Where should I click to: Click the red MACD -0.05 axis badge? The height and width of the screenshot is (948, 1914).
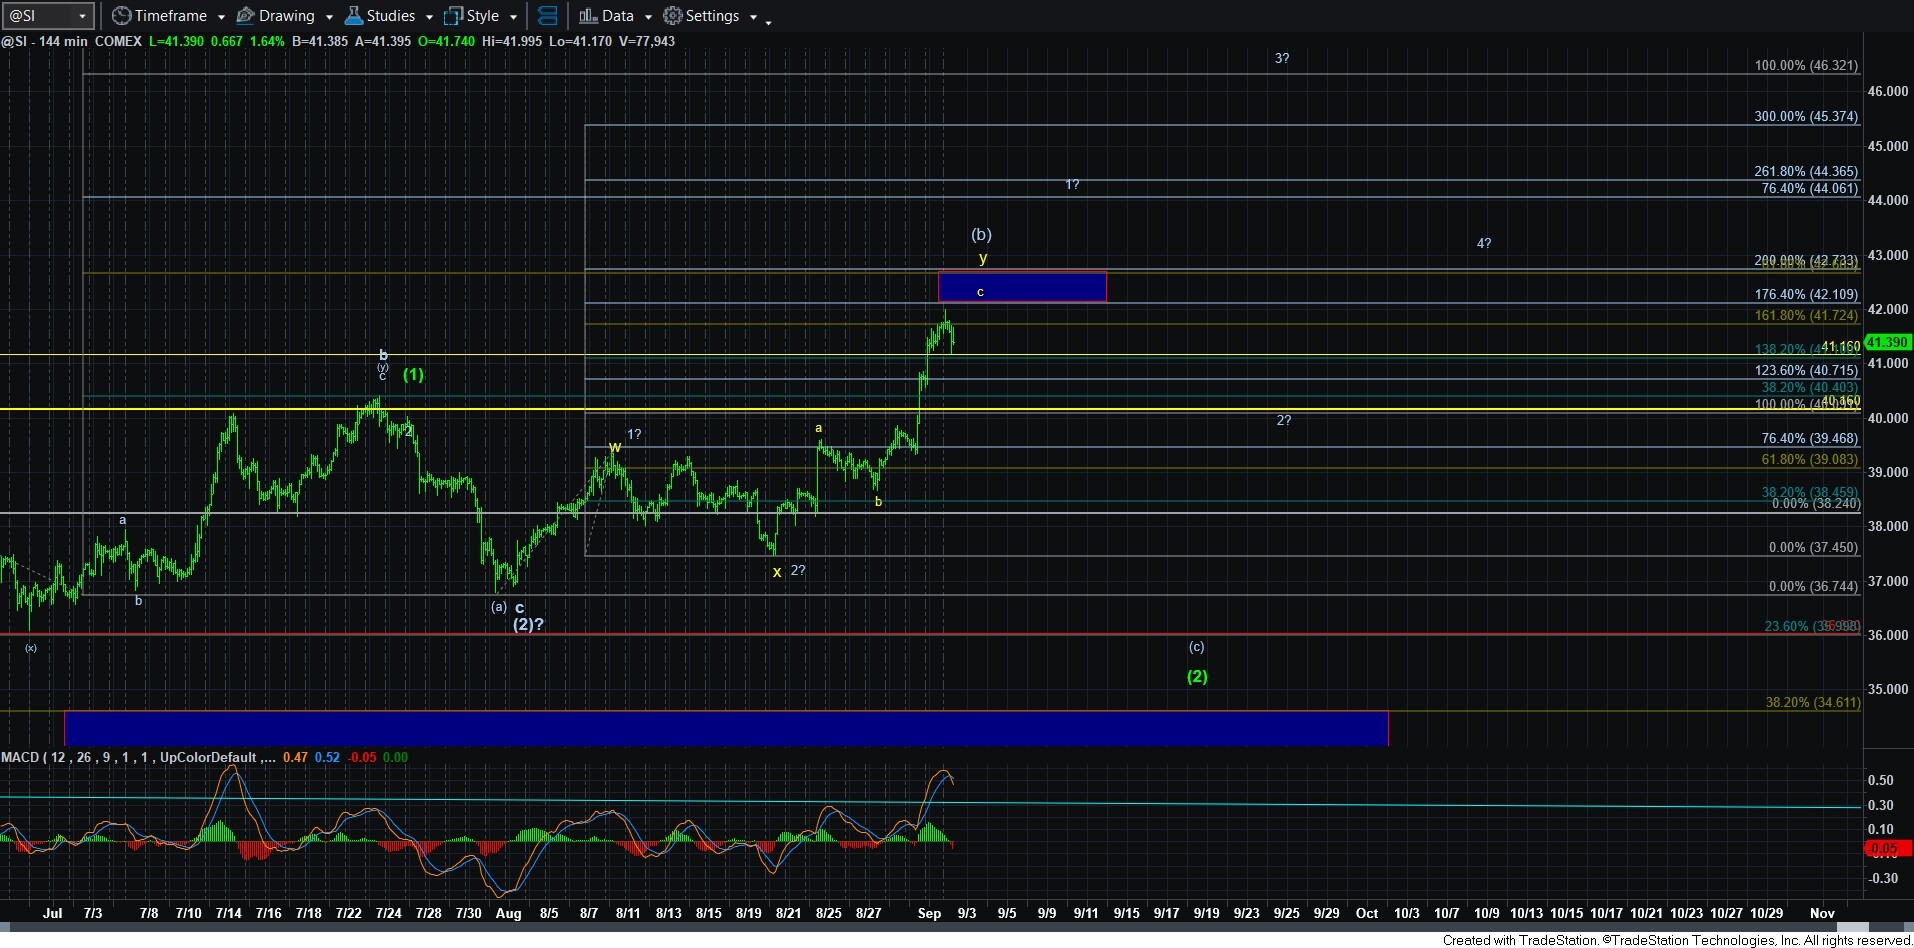pos(1888,849)
